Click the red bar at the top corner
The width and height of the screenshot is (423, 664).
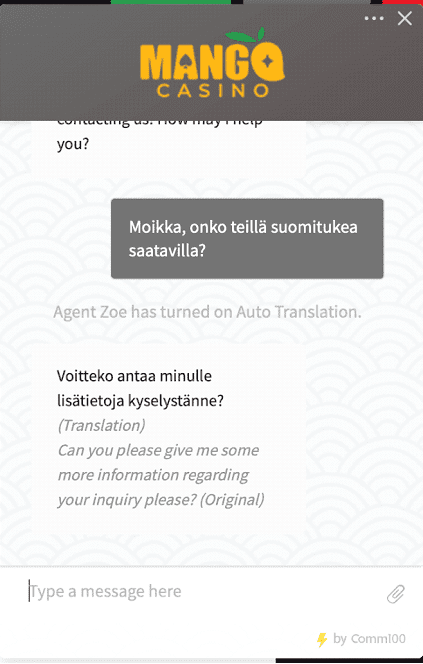tap(403, 2)
